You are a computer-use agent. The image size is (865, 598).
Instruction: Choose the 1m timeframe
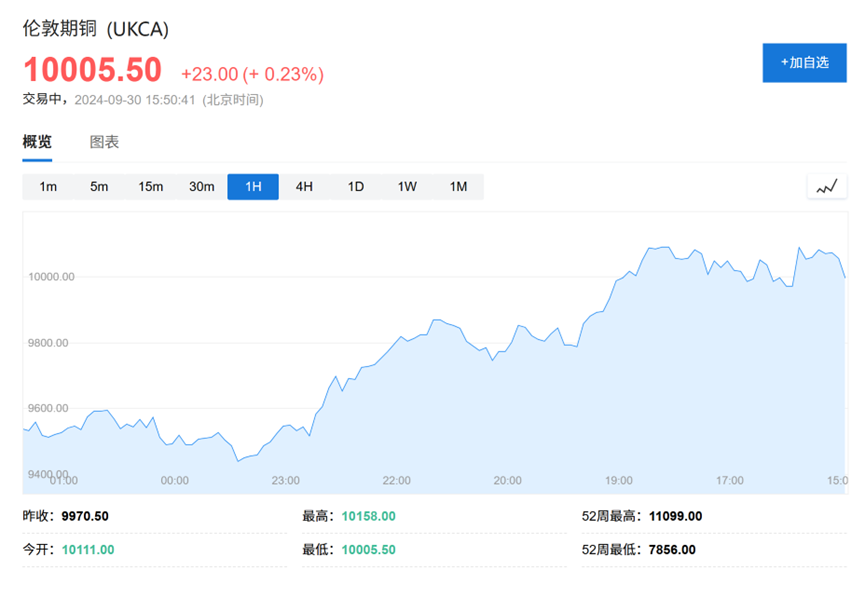(x=48, y=186)
